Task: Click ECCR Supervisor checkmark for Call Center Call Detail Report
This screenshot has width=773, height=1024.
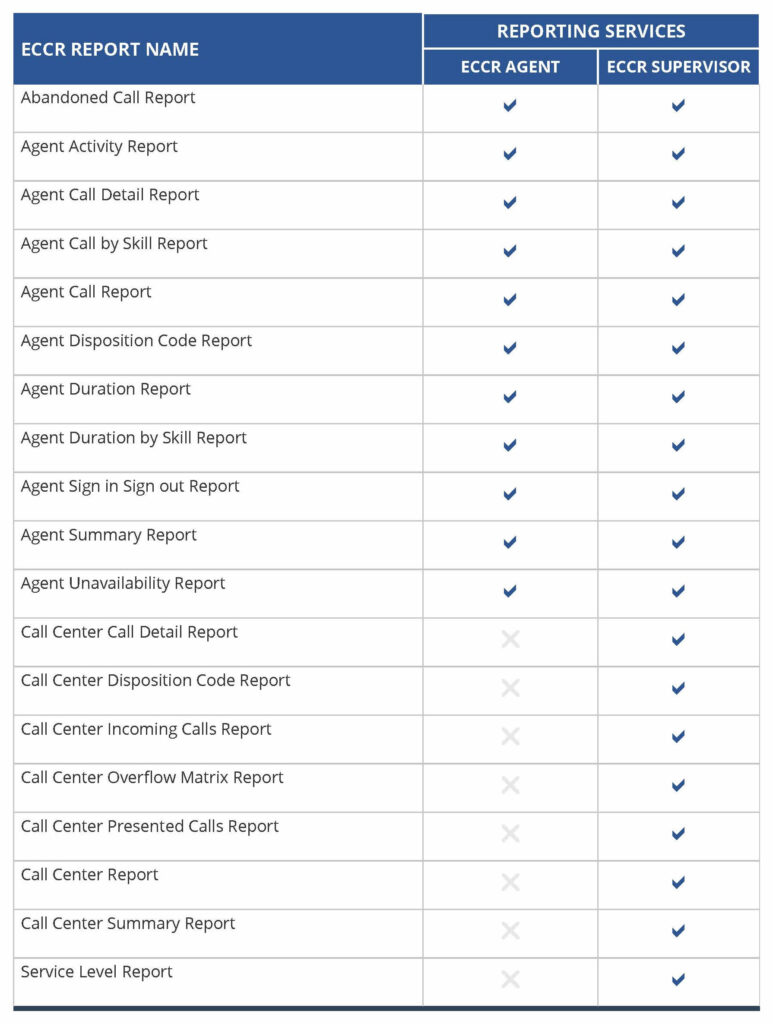Action: (678, 639)
